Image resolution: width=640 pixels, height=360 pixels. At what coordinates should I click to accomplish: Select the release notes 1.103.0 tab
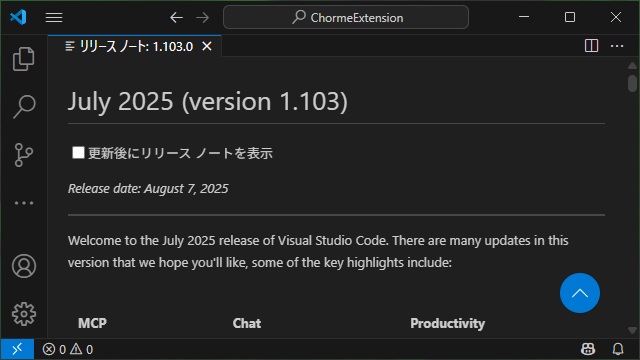(x=135, y=46)
